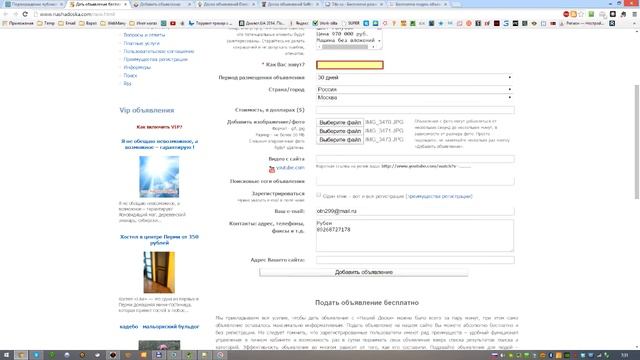Click the page vertical scrollbar thumb
The image size is (640, 360).
(636, 142)
